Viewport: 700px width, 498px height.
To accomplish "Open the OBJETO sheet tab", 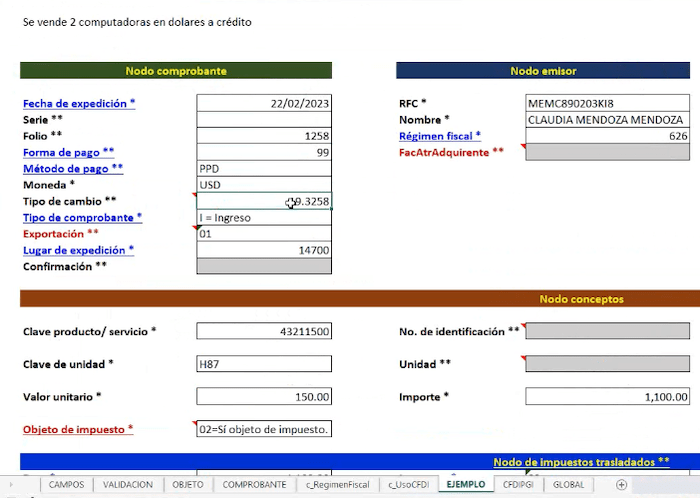I will click(x=187, y=485).
